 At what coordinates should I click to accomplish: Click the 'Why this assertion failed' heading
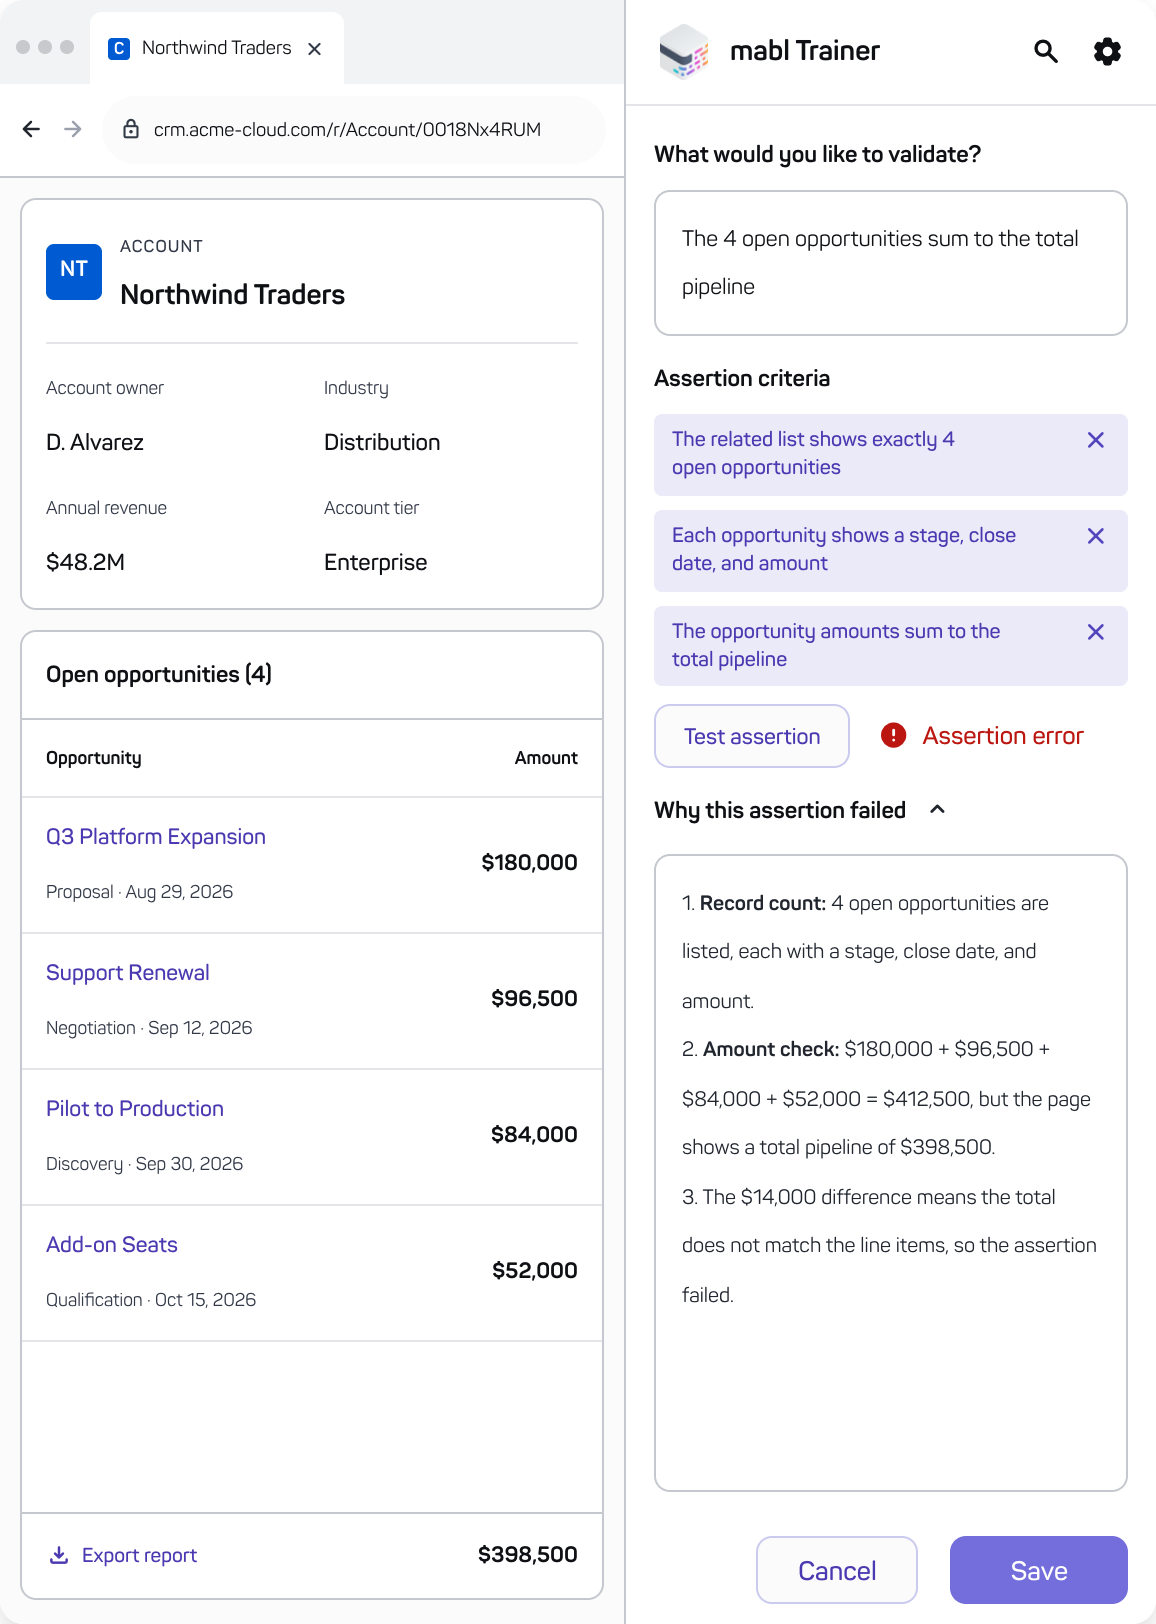tap(780, 810)
